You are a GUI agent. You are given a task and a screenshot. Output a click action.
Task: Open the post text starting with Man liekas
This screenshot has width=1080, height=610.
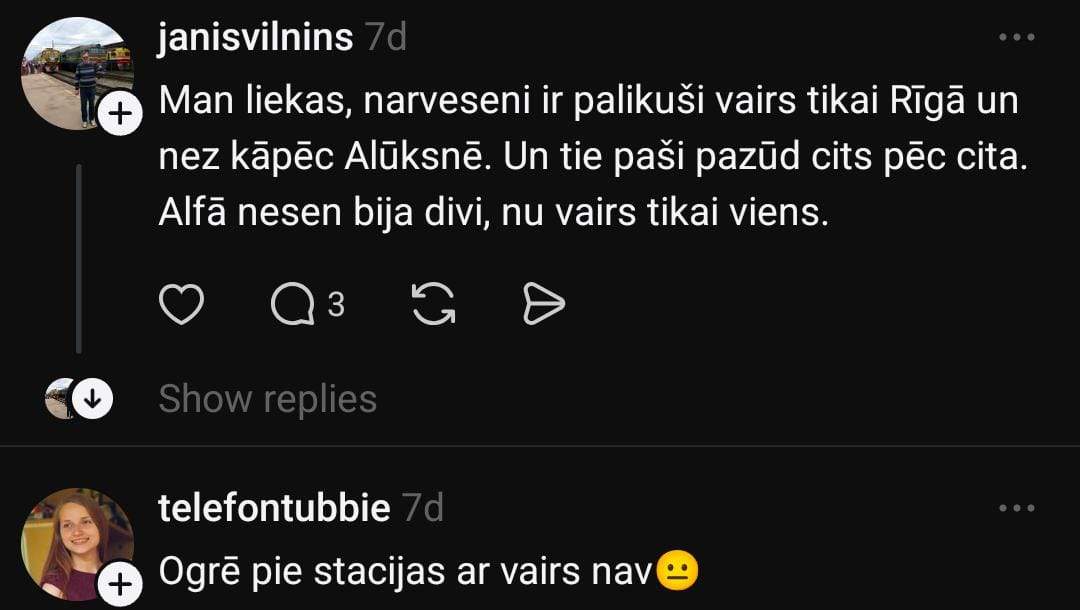coord(593,157)
